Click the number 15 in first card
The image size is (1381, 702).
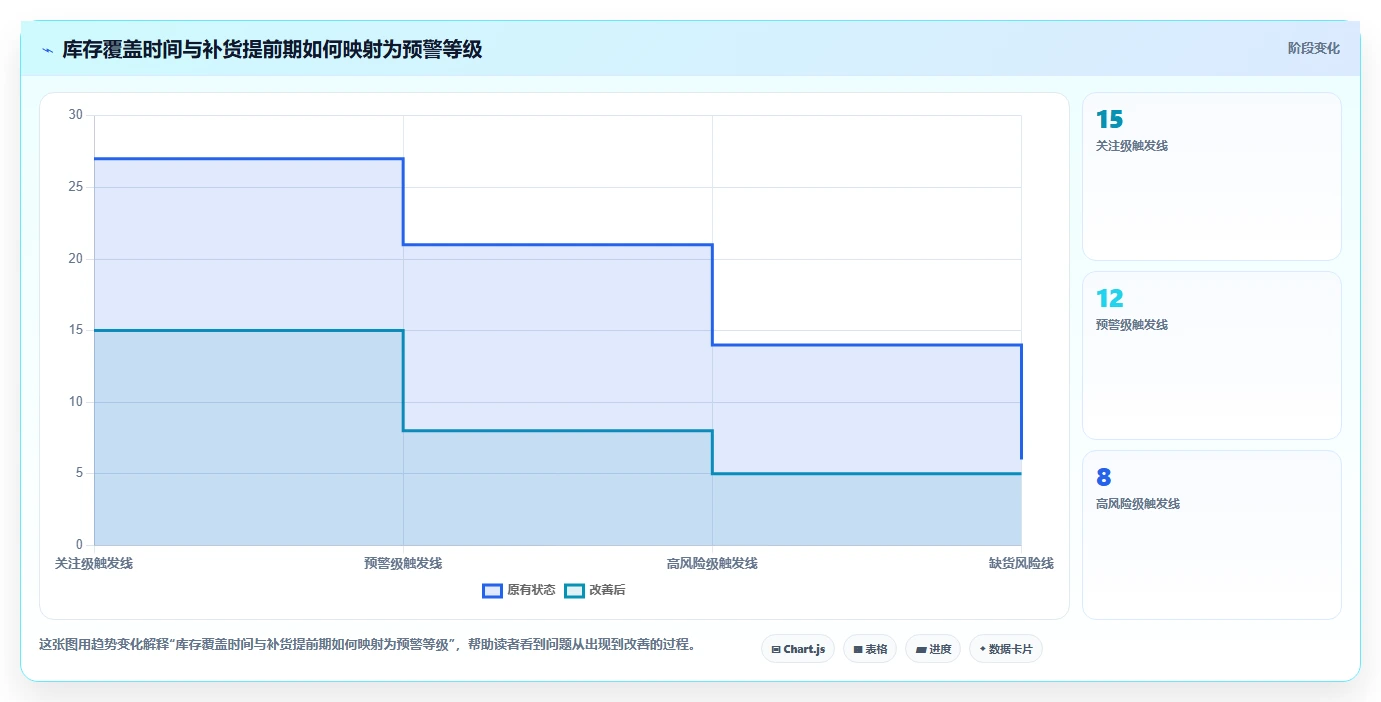point(1109,120)
